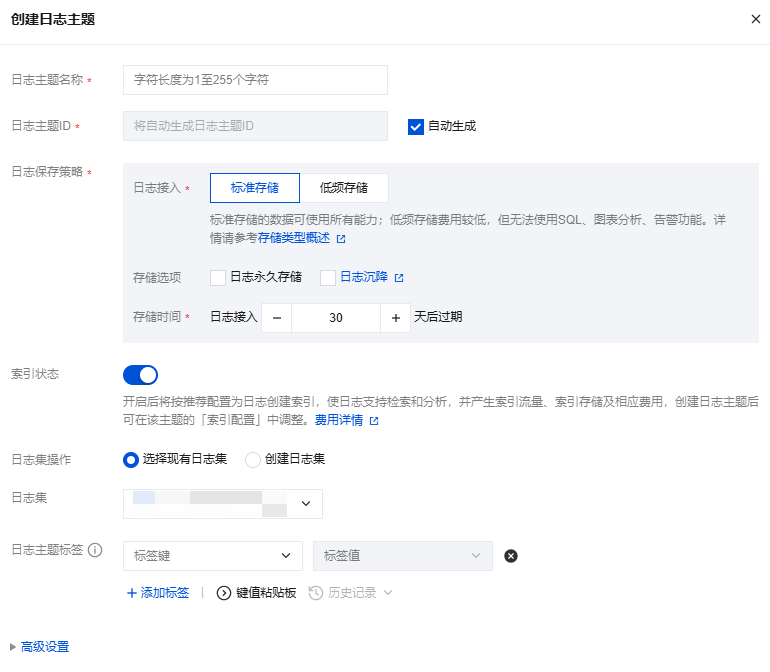Image resolution: width=770 pixels, height=672 pixels.
Task: Open the 标签键 dropdown
Action: click(213, 556)
